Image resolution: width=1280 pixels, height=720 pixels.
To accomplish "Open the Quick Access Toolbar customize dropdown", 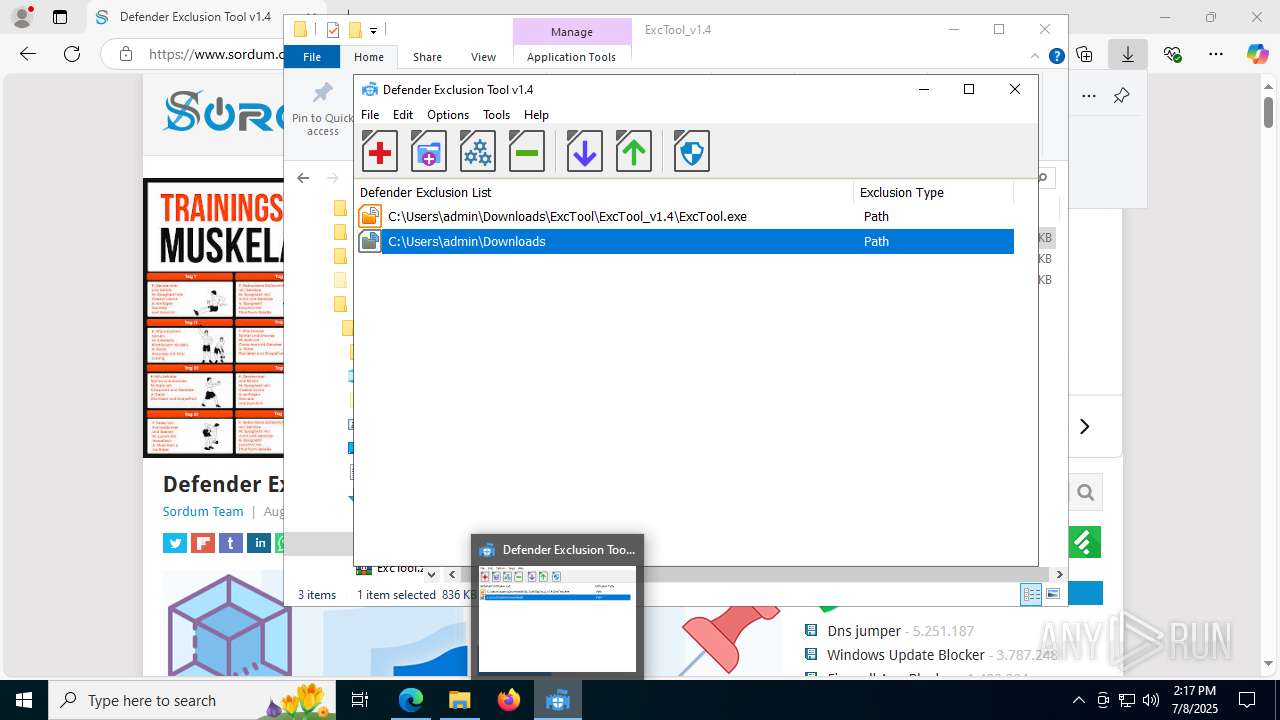I will pos(373,31).
